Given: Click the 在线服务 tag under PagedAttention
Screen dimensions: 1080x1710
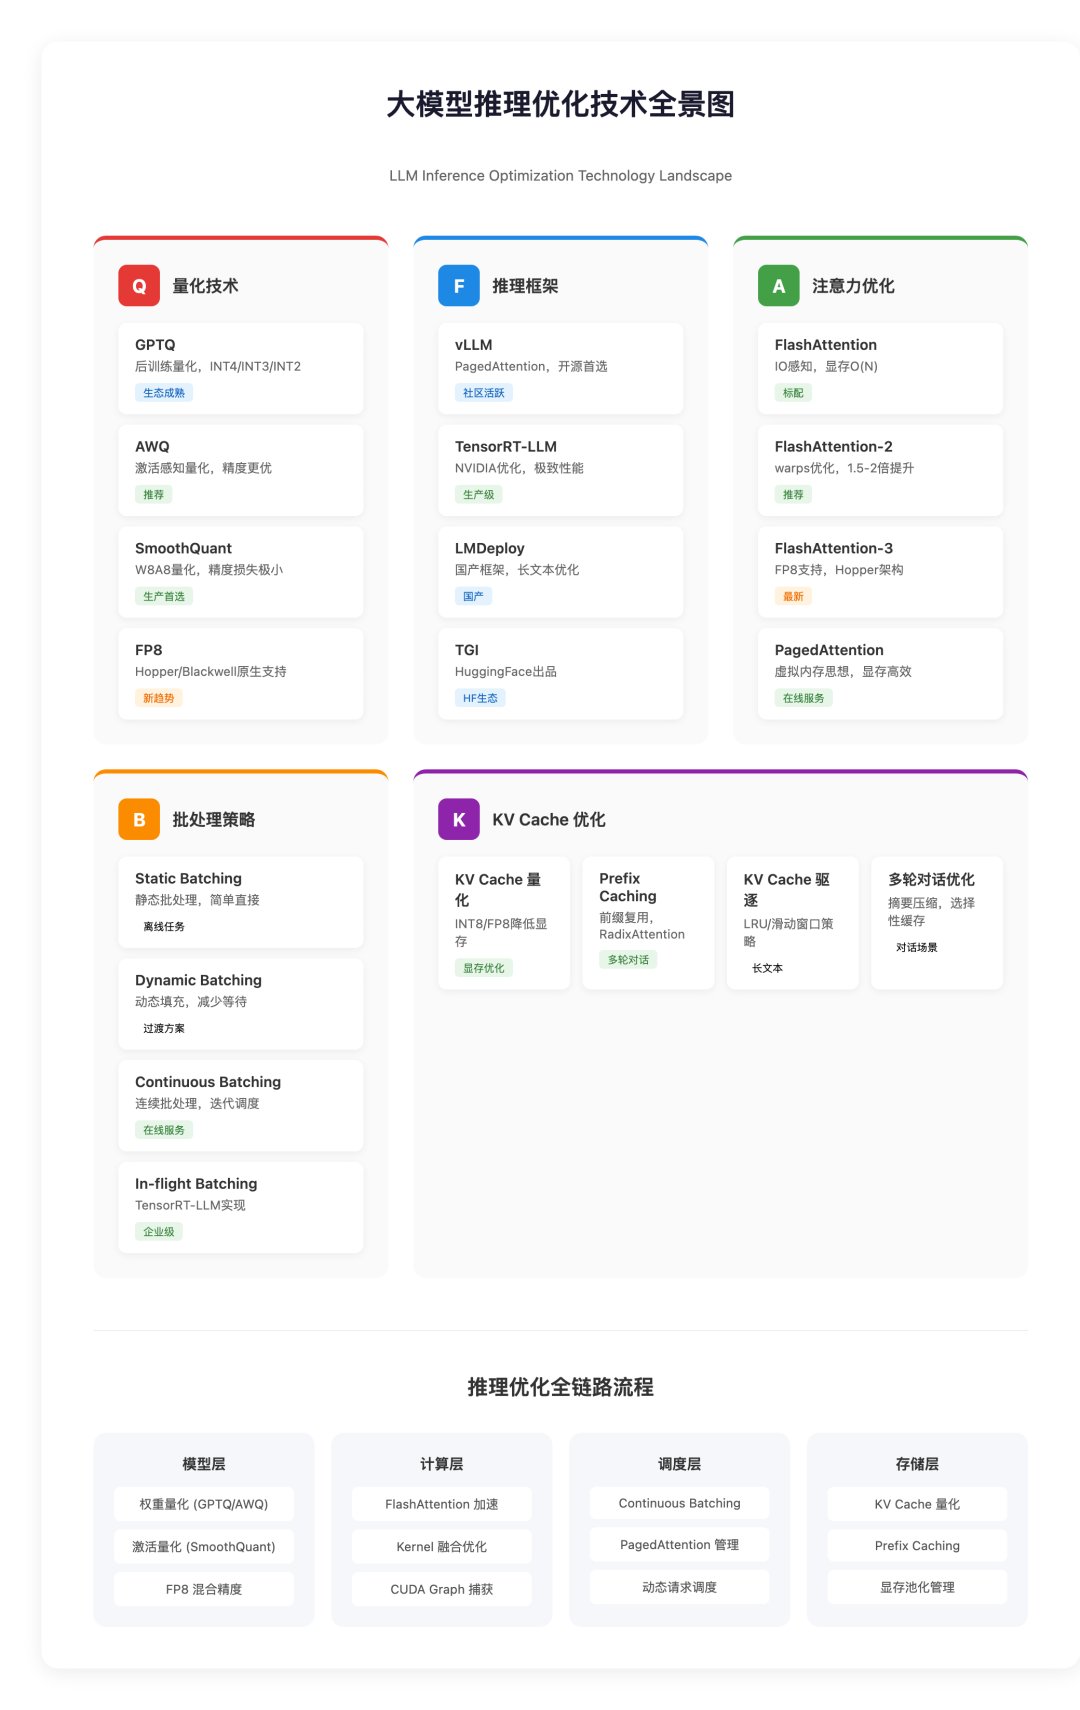Looking at the screenshot, I should 804,698.
